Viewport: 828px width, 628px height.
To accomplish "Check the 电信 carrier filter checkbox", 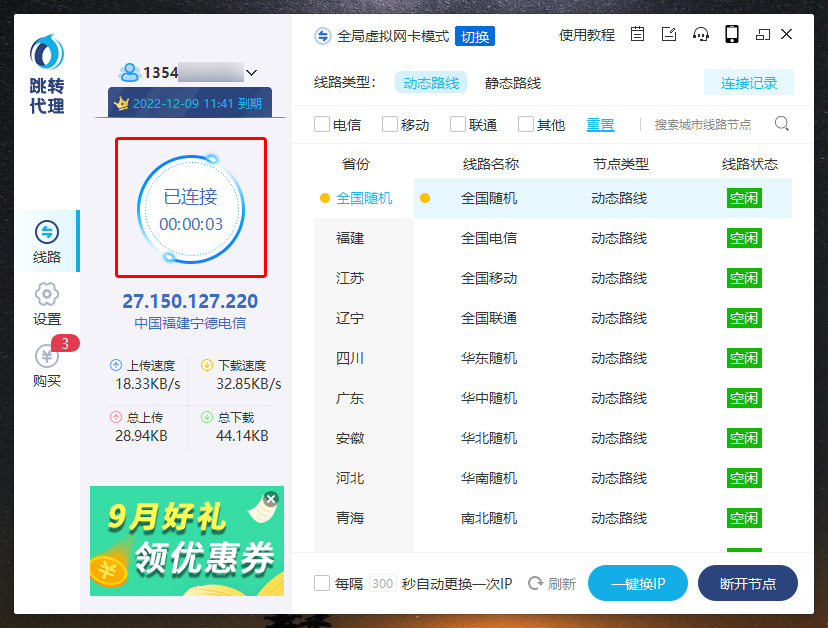I will point(322,125).
